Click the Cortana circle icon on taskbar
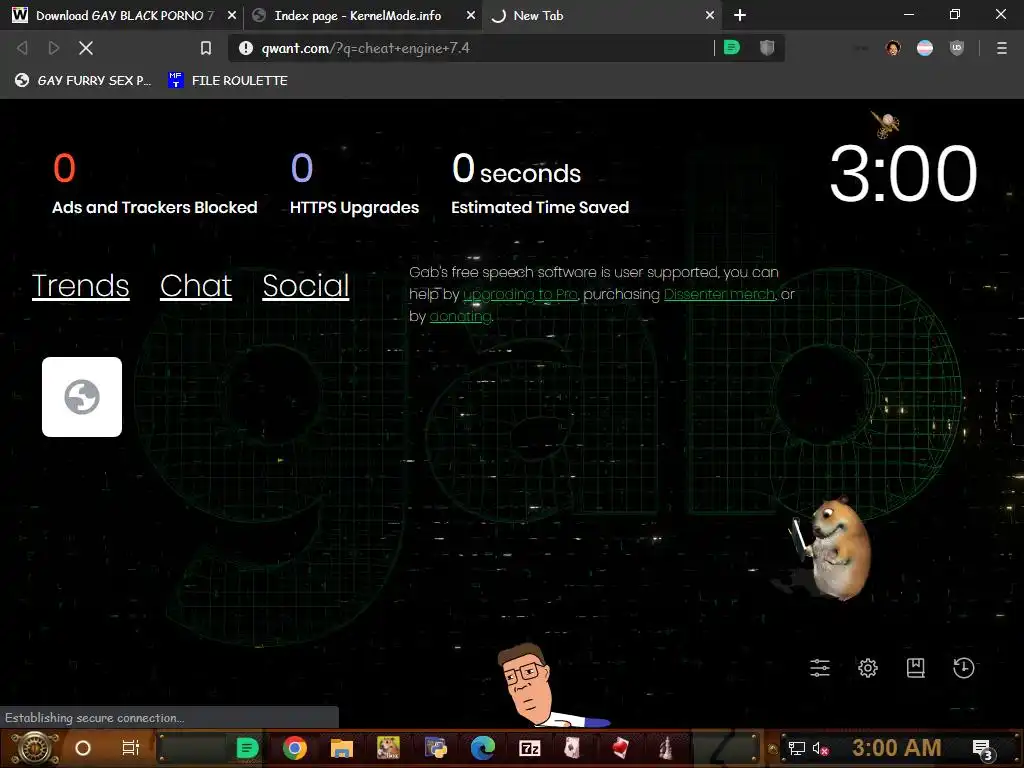Viewport: 1024px width, 768px height. (82, 748)
